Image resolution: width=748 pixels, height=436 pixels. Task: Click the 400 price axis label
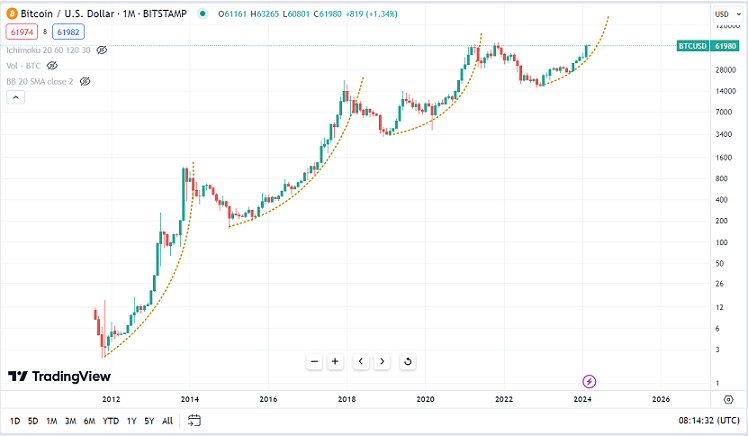[721, 199]
